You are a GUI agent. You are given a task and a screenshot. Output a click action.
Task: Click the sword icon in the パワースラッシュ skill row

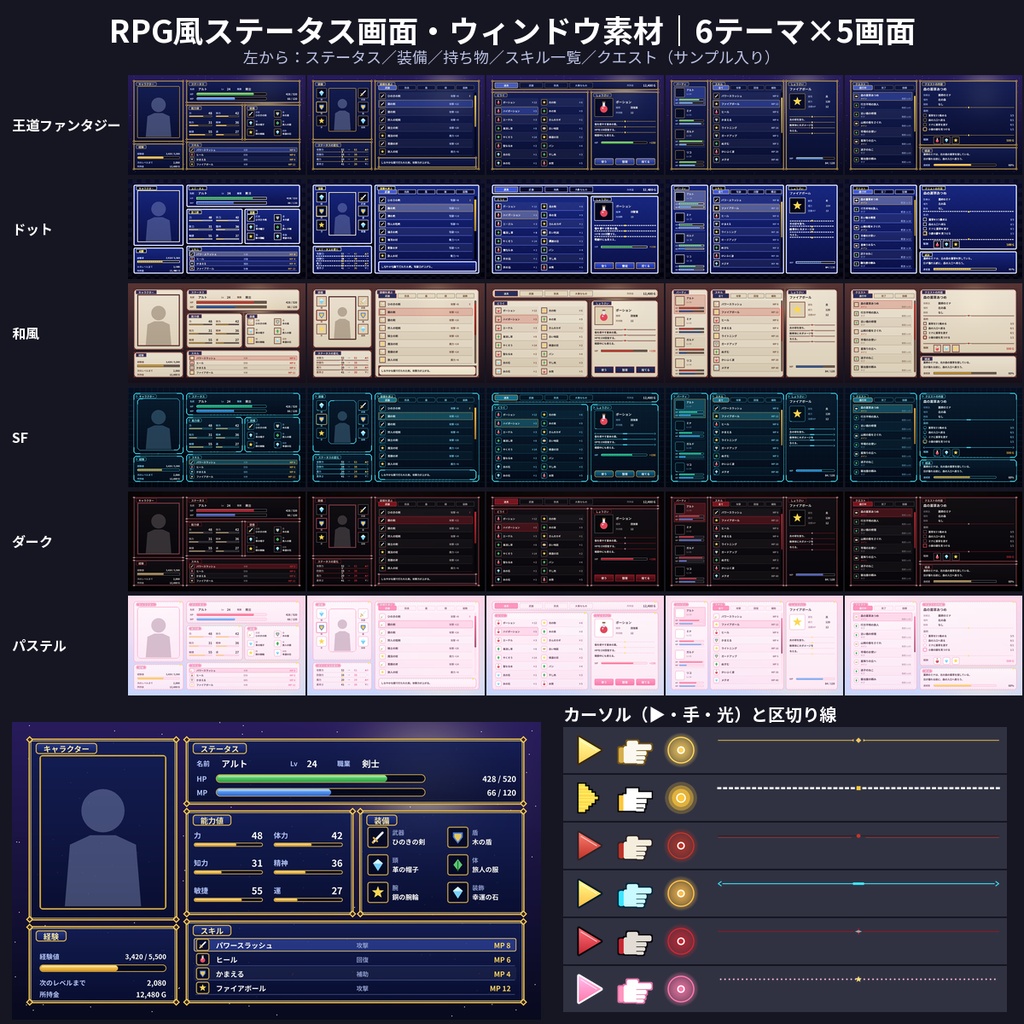pyautogui.click(x=203, y=945)
